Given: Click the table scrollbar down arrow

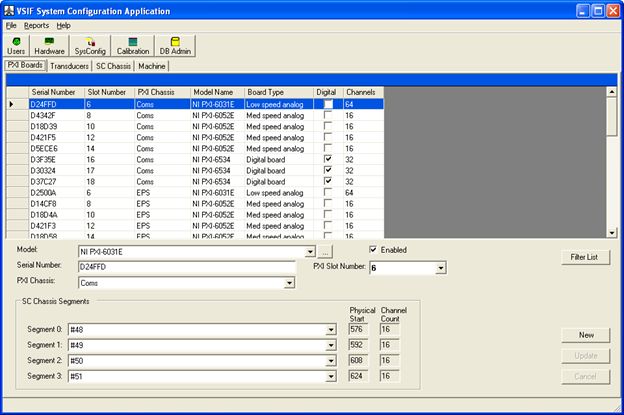Looking at the screenshot, I should coord(612,233).
